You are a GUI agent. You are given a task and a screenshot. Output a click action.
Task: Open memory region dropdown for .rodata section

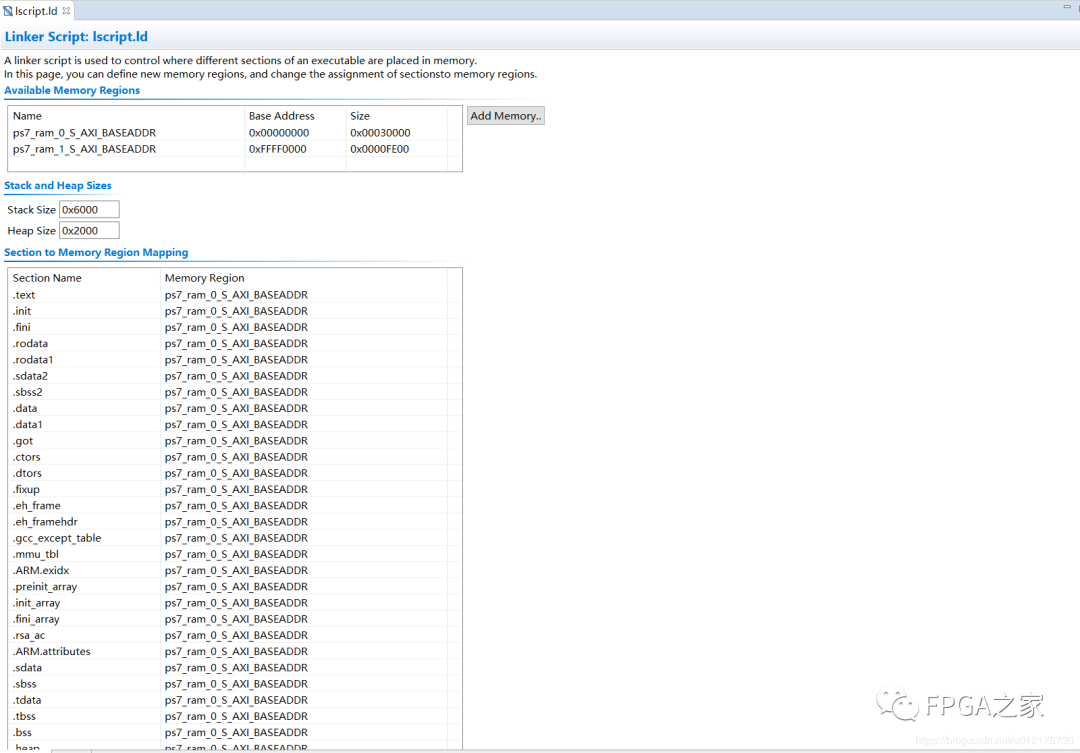coord(236,344)
